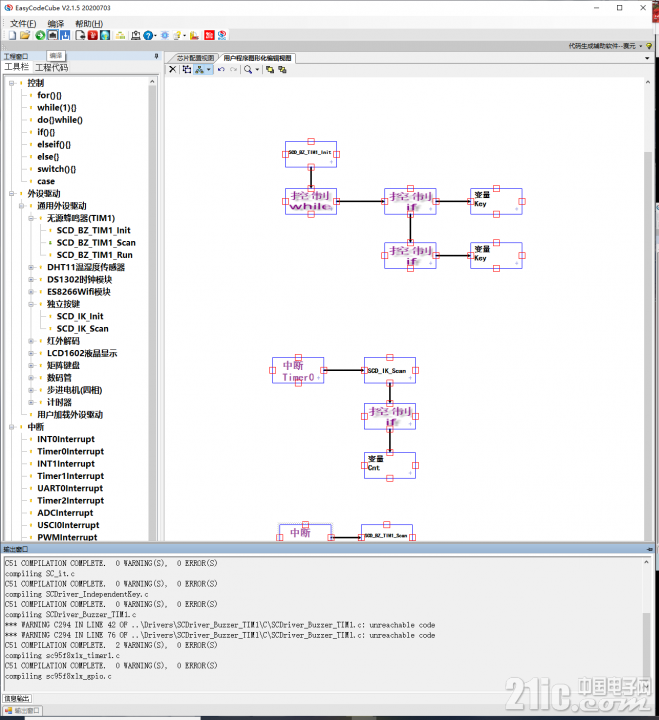
Task: Click the compile icon beside the green arrow
Action: point(53,35)
